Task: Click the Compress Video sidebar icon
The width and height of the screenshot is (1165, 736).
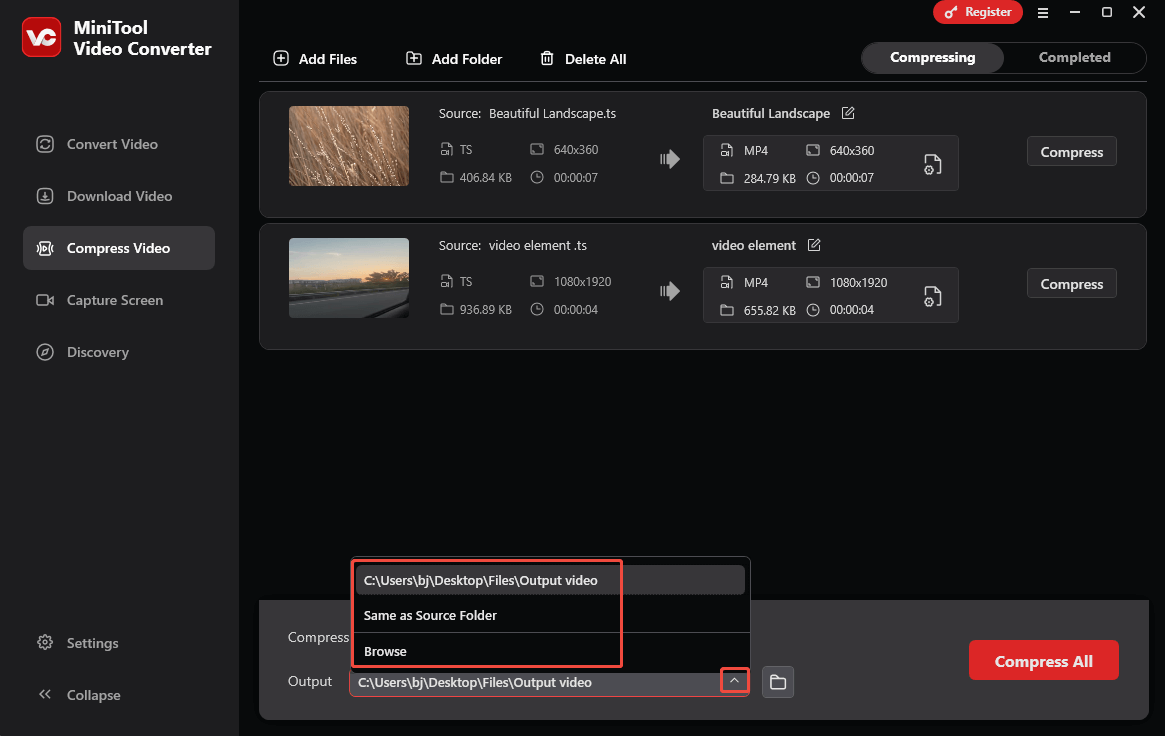Action: coord(45,248)
